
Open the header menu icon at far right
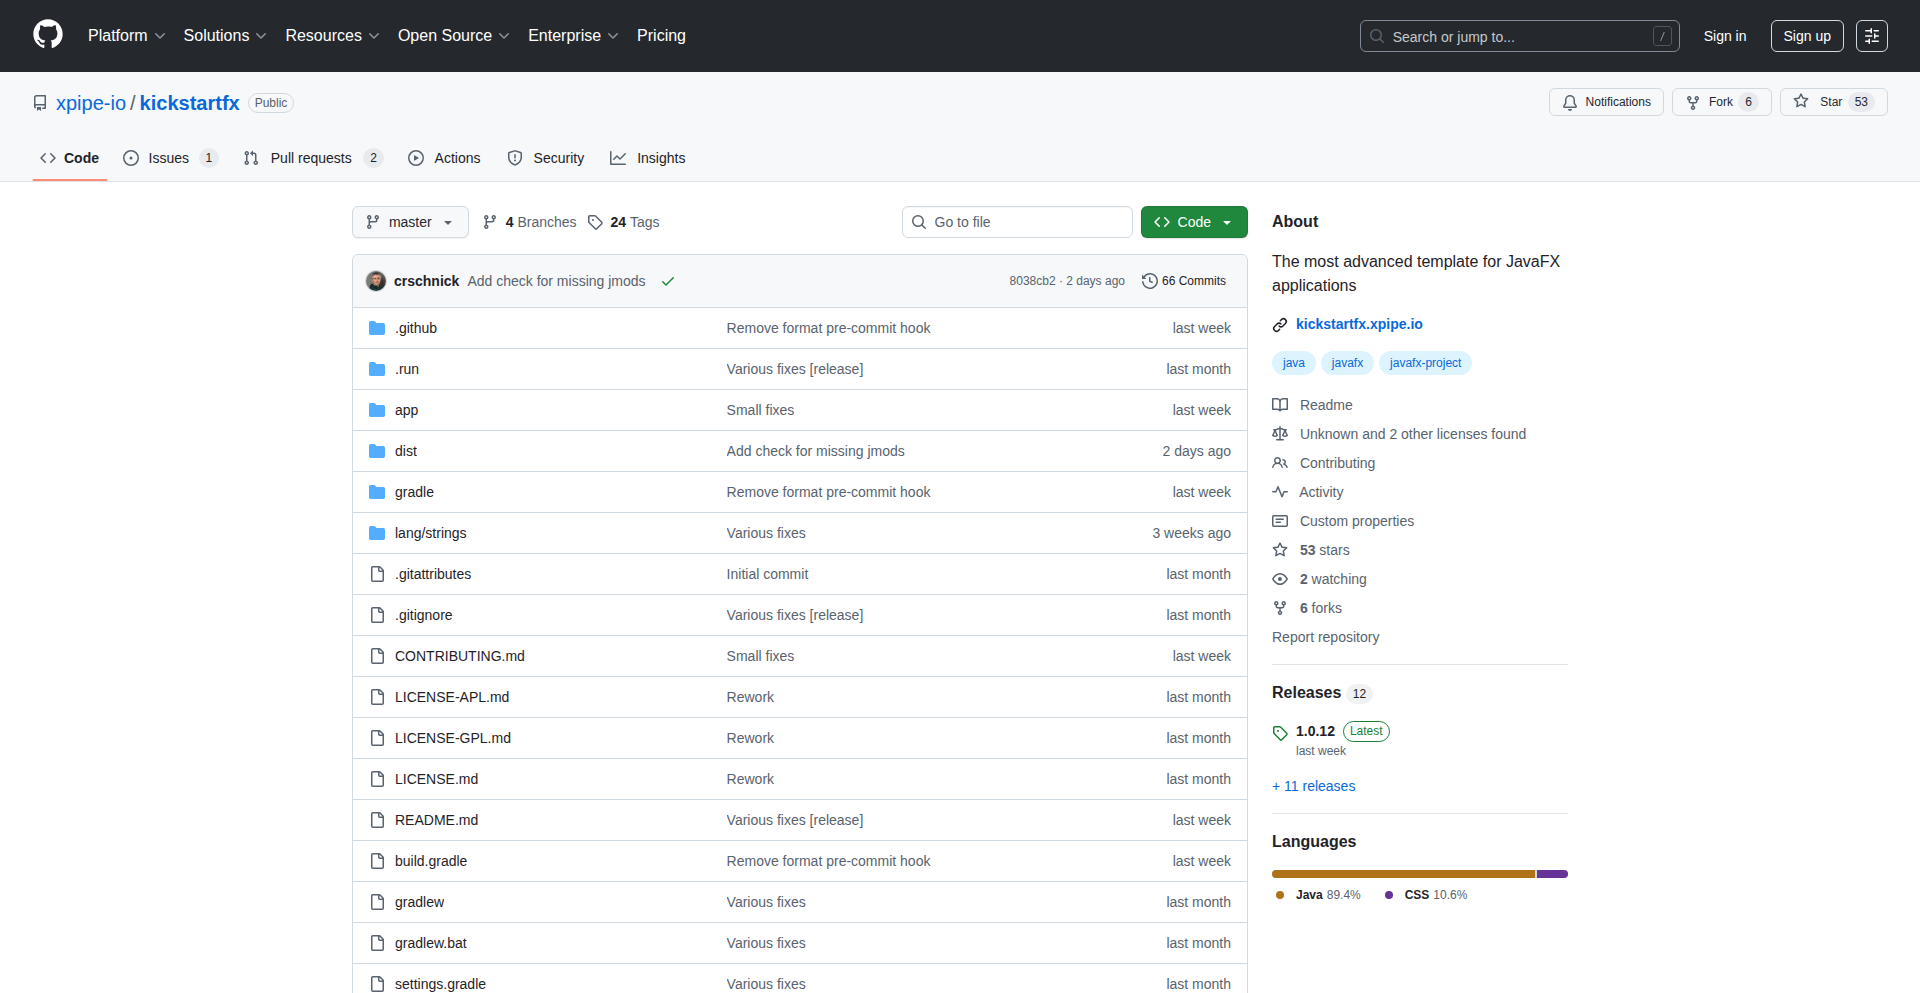click(1871, 36)
